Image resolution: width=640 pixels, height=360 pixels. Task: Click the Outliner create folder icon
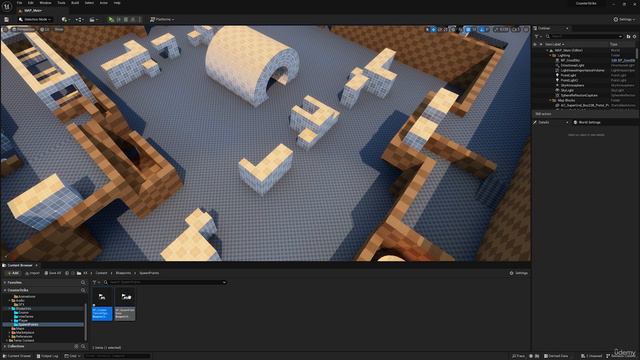coord(628,36)
